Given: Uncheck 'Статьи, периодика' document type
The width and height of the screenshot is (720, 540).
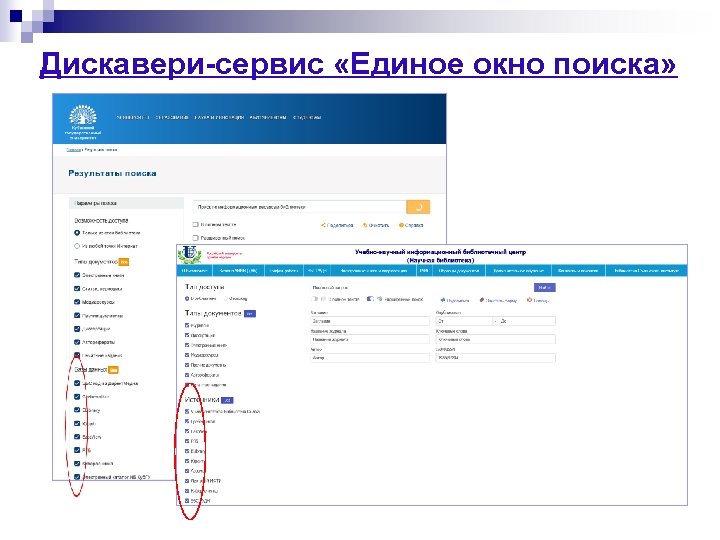Looking at the screenshot, I should [77, 289].
